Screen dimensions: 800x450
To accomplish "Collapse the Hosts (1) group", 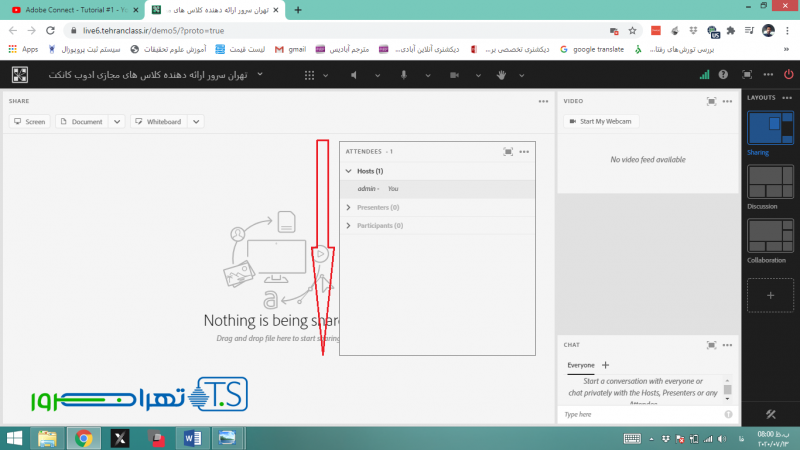I will point(348,171).
